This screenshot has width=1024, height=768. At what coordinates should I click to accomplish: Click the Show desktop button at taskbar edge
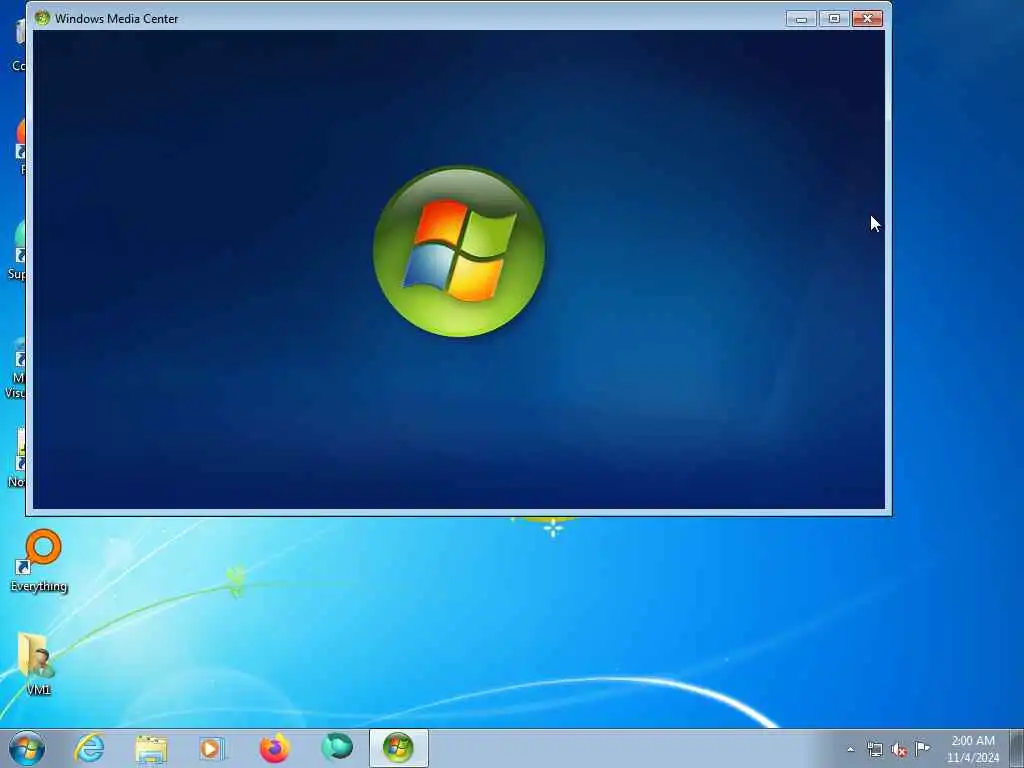coord(1016,748)
